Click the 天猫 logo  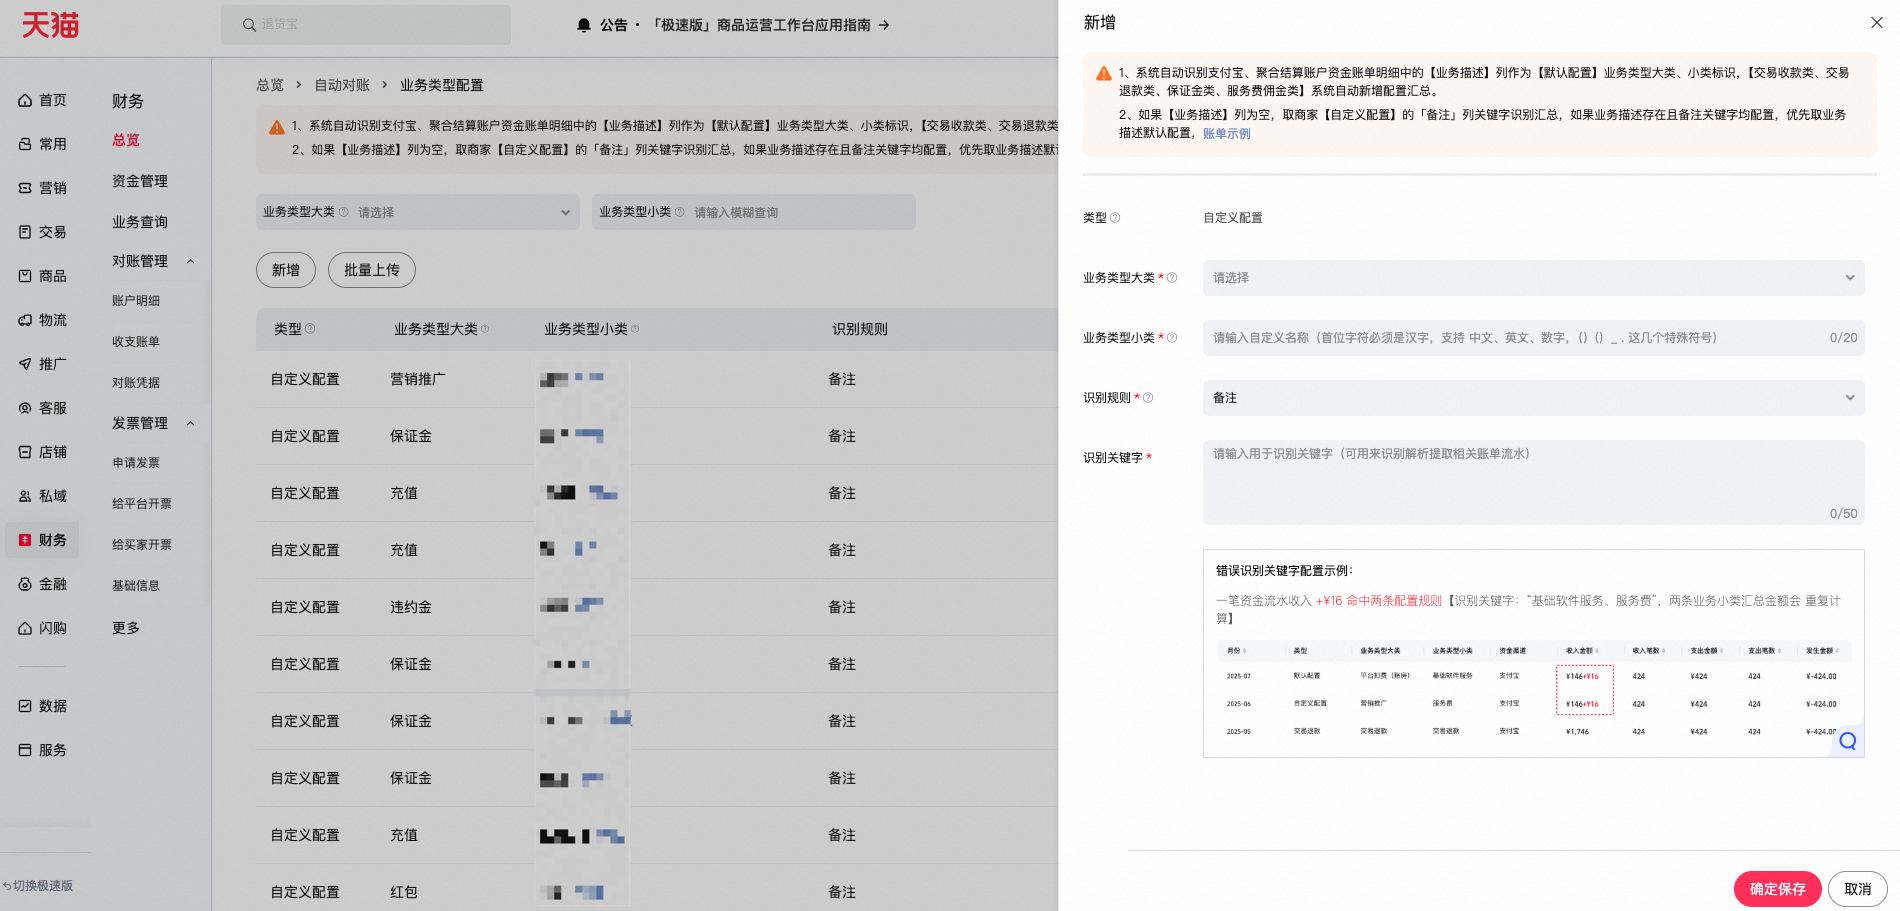[50, 25]
